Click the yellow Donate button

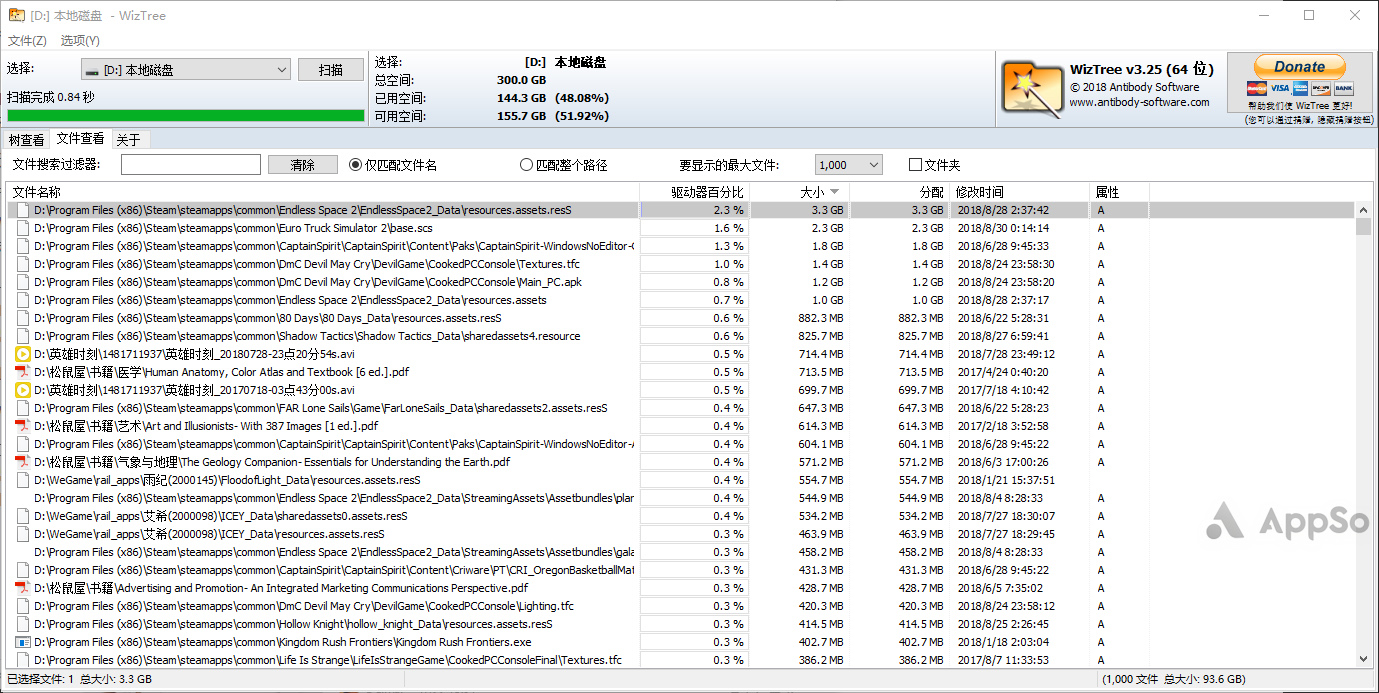(x=1299, y=67)
